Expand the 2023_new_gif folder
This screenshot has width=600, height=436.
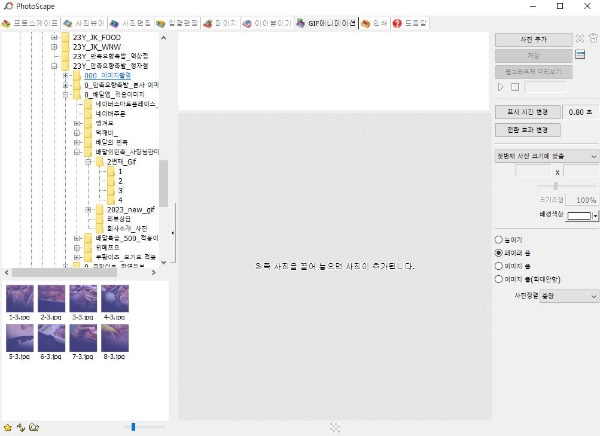click(x=88, y=209)
